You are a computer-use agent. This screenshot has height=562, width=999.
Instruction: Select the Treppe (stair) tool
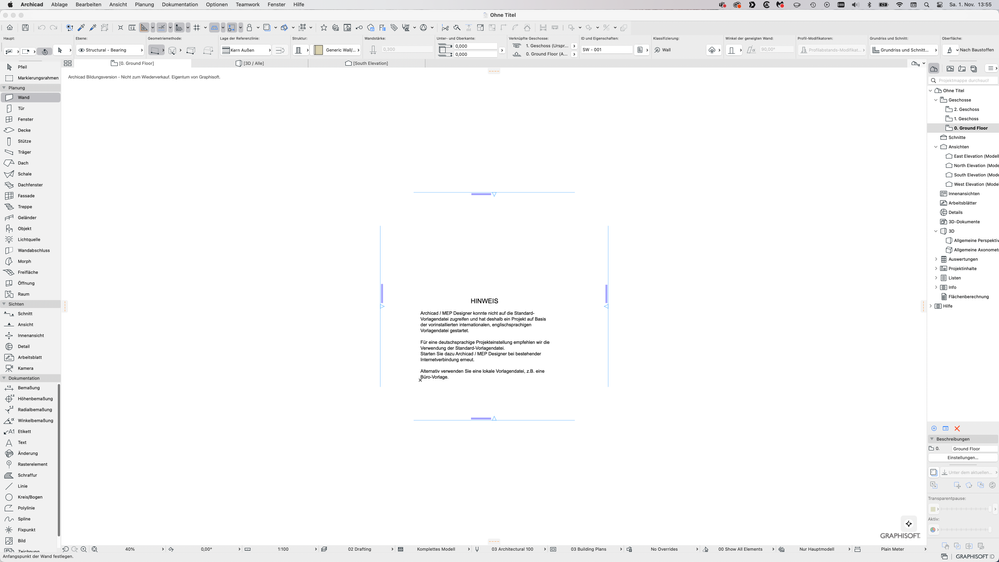(x=30, y=206)
